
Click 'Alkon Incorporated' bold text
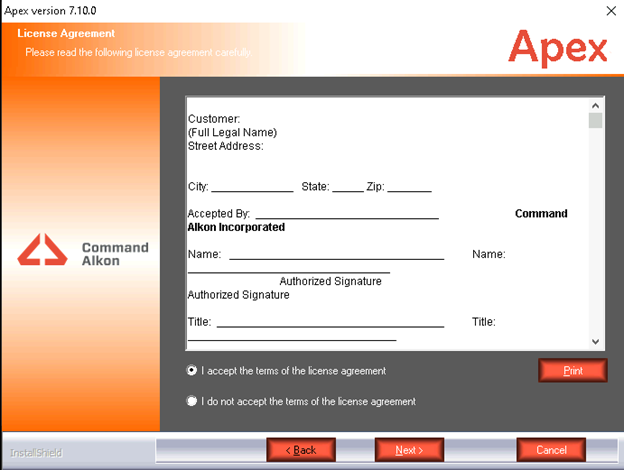tap(236, 227)
